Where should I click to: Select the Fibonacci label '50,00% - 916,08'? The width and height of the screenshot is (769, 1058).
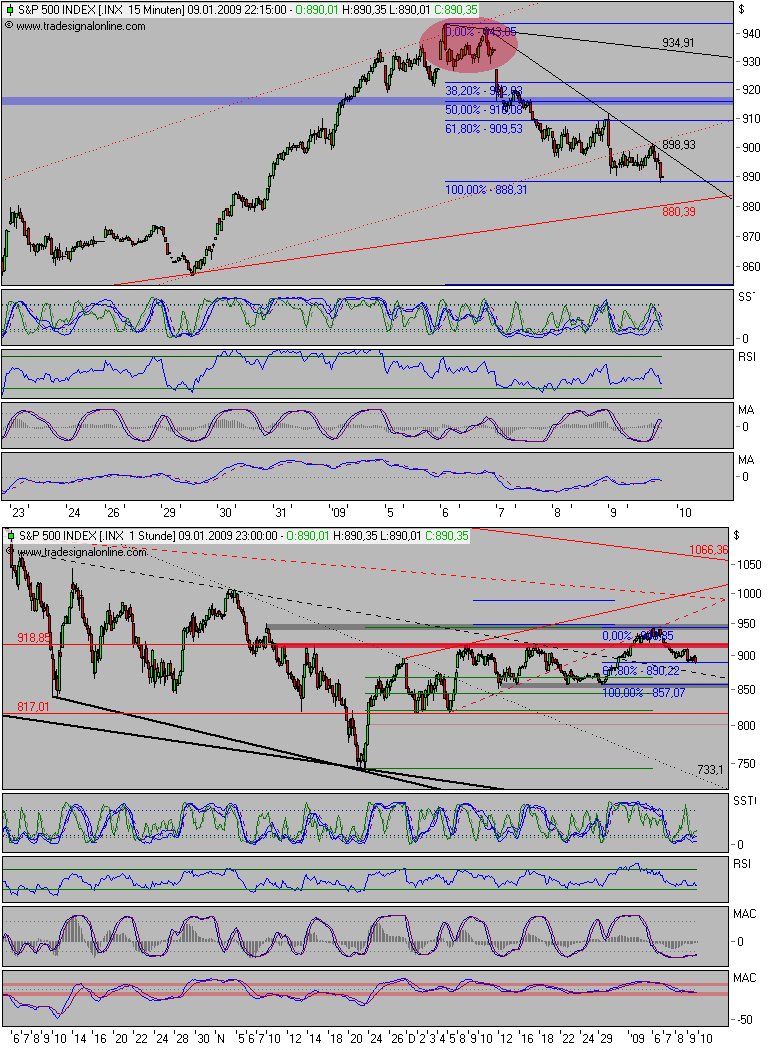tap(484, 109)
